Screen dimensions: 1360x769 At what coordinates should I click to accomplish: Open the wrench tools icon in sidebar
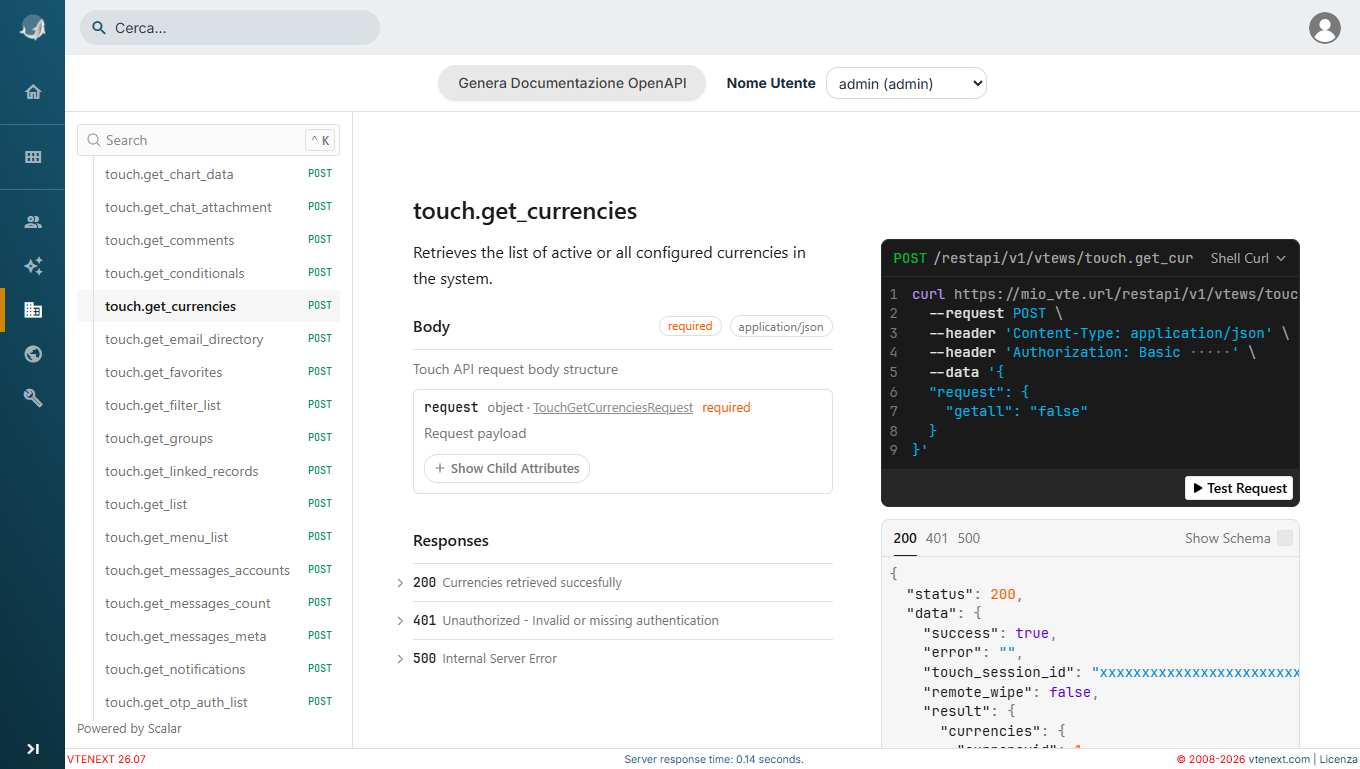click(x=33, y=398)
